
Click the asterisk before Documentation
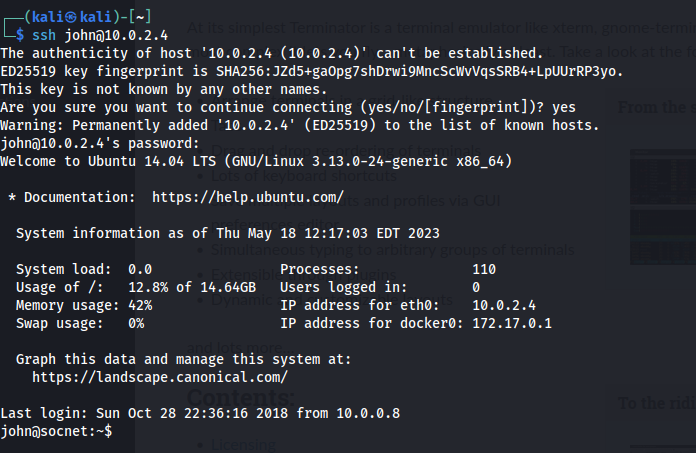(12, 197)
